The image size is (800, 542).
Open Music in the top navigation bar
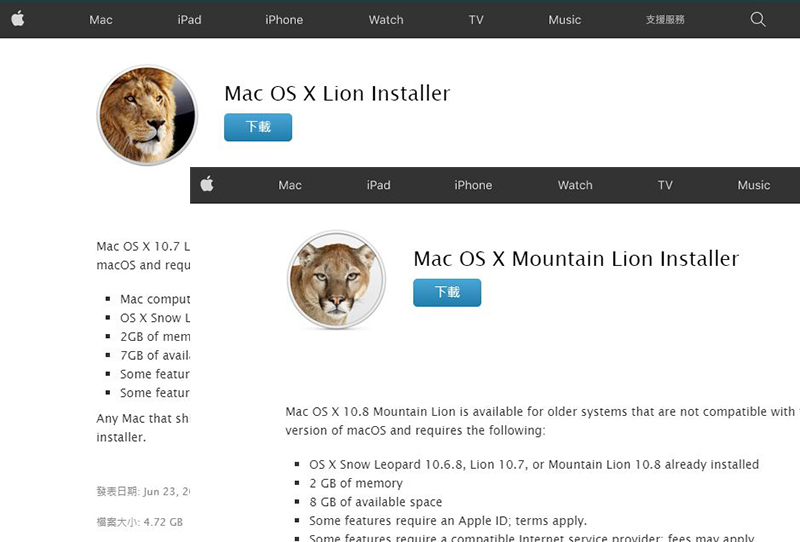tap(565, 20)
